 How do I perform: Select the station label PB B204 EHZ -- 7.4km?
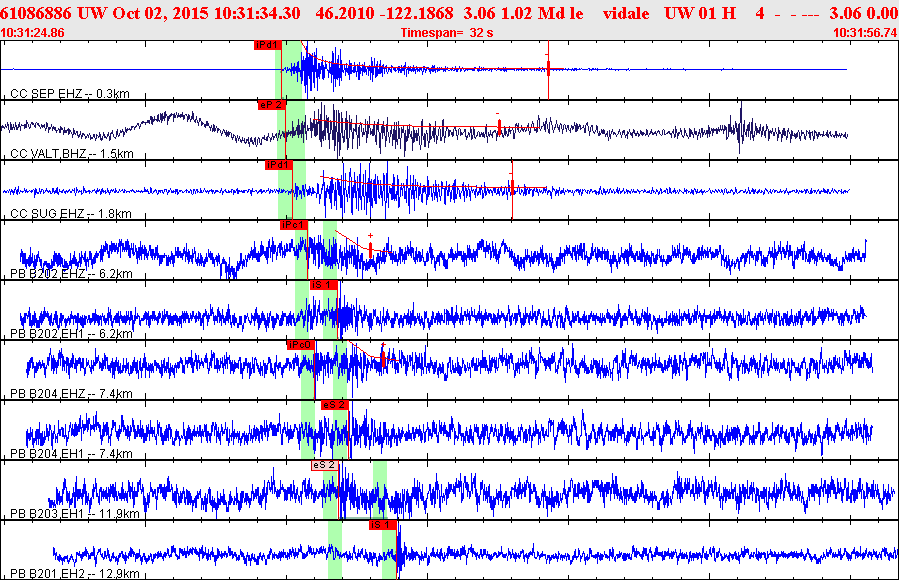[x=71, y=394]
